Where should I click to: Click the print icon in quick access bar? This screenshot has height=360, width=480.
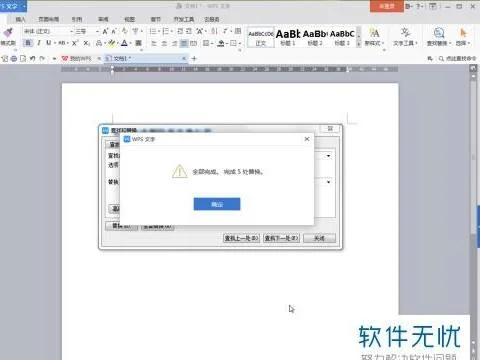(x=14, y=58)
